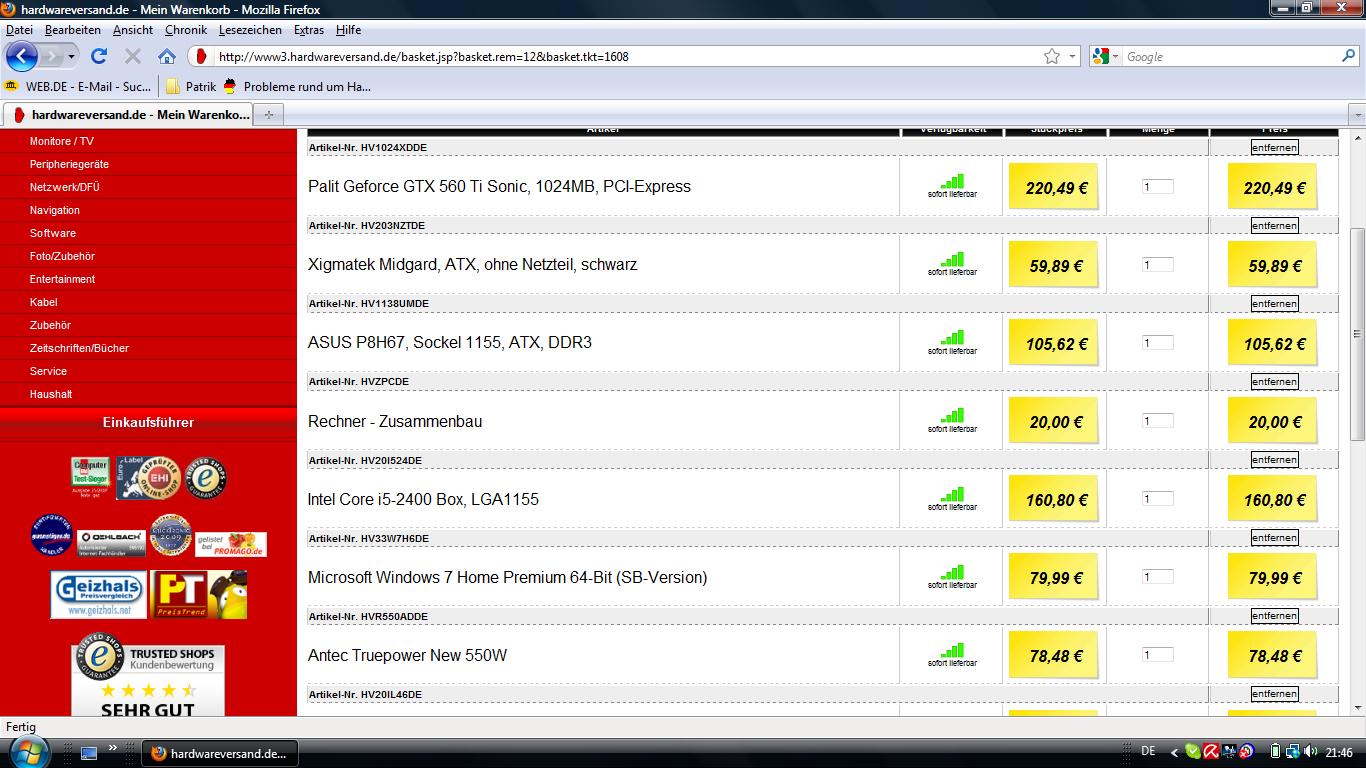Image resolution: width=1366 pixels, height=768 pixels.
Task: Remove Antec Truepower New 550W item
Action: [1274, 616]
